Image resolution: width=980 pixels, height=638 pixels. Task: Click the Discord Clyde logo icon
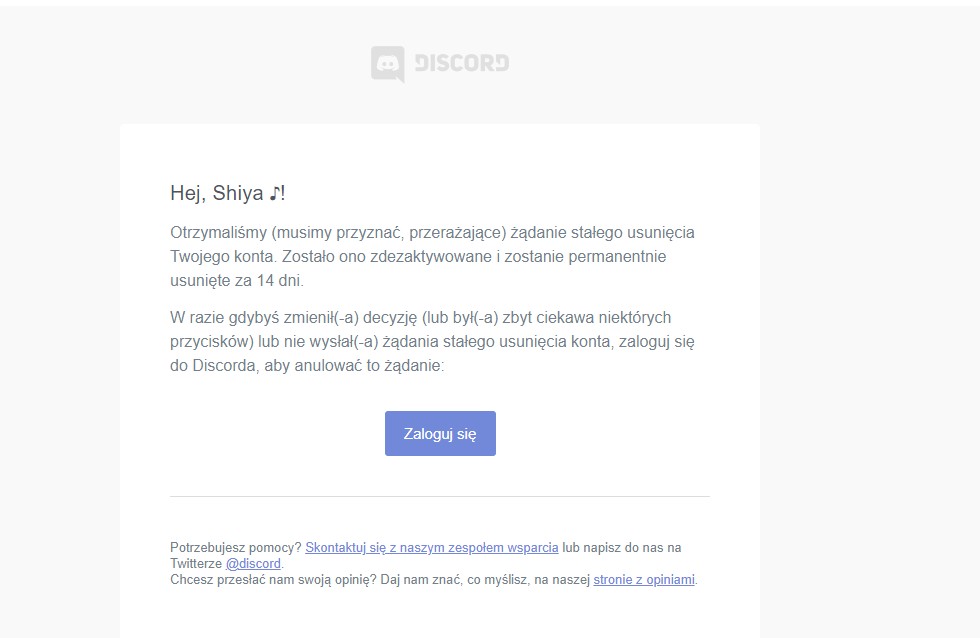pos(387,64)
